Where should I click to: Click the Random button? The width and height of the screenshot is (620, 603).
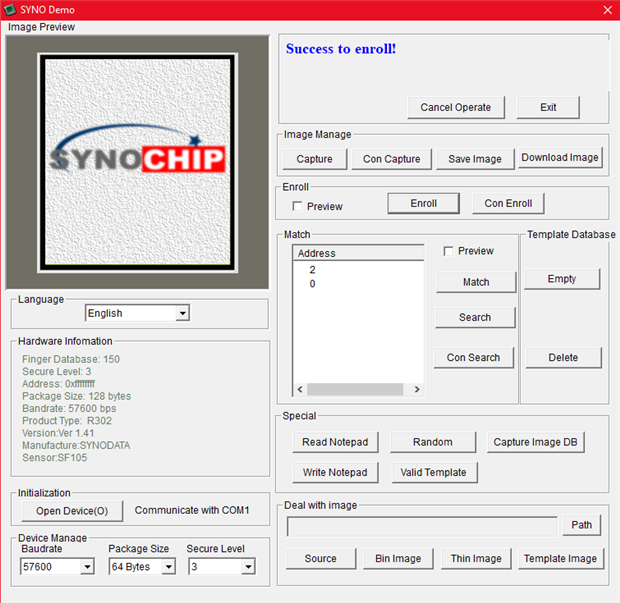[433, 442]
